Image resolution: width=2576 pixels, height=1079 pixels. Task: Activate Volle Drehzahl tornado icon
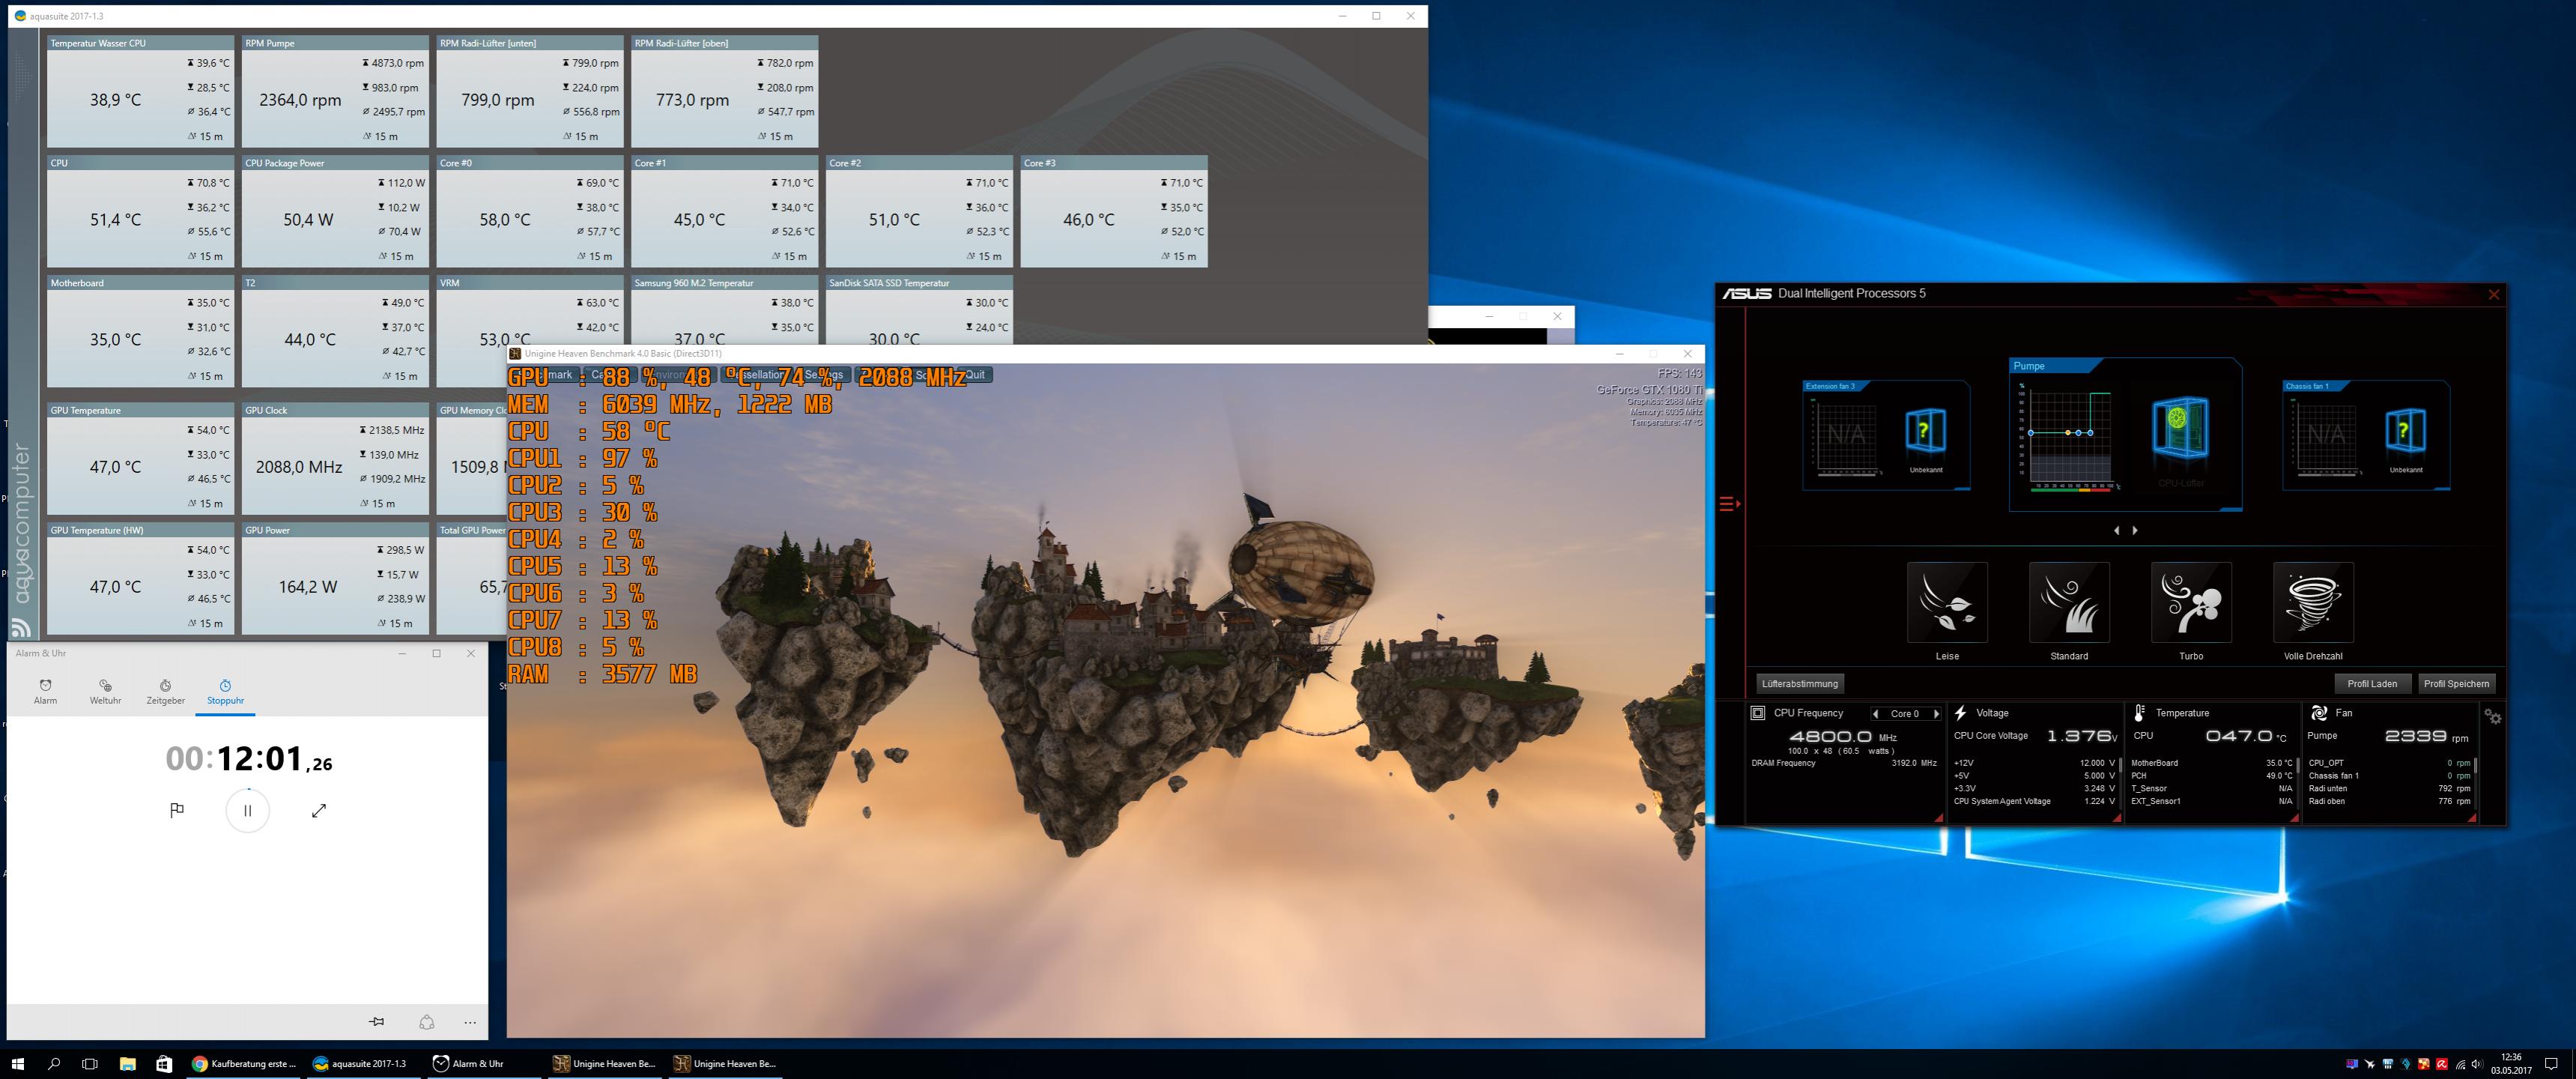[2312, 602]
